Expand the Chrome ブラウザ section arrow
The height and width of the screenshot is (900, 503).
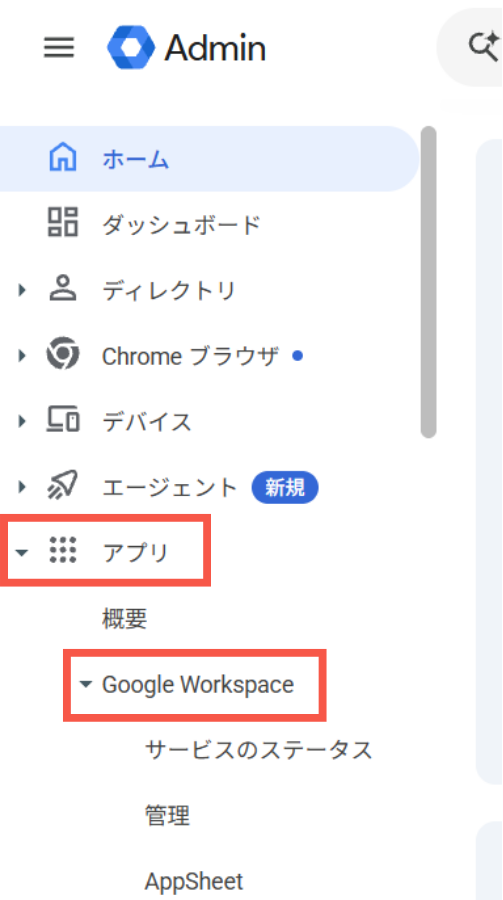tap(22, 355)
